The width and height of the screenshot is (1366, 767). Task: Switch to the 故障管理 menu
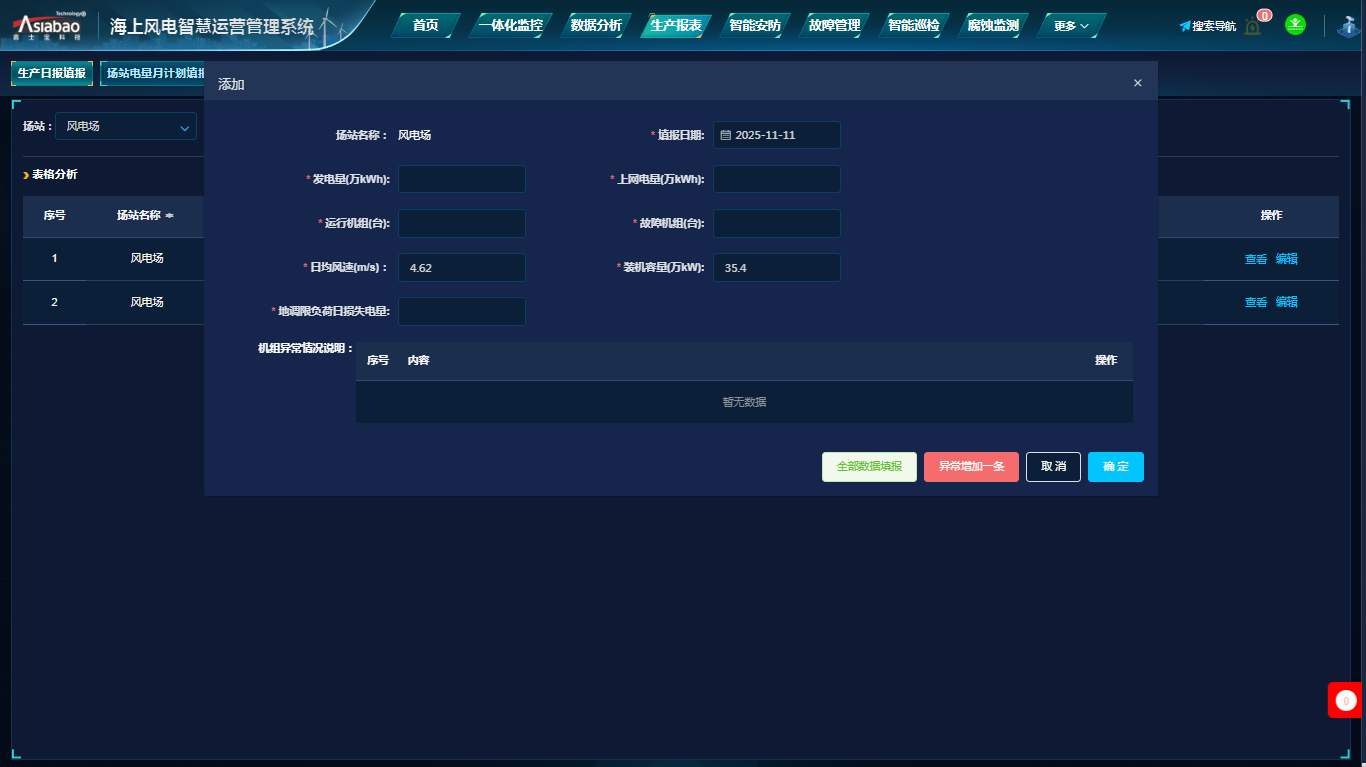tap(834, 26)
